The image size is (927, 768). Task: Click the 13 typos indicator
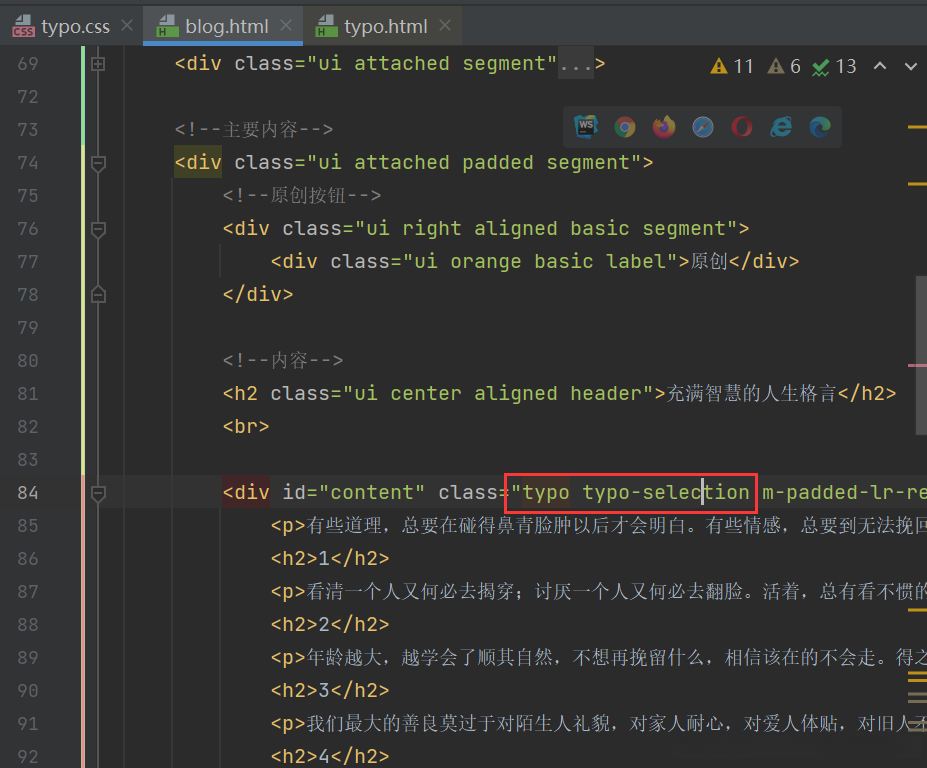point(834,66)
